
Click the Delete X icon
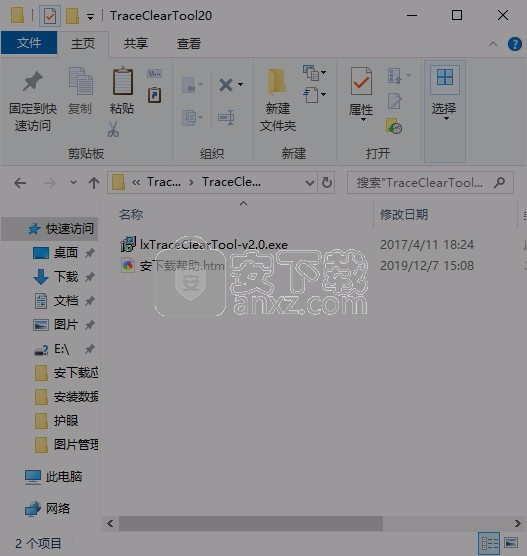pyautogui.click(x=226, y=85)
